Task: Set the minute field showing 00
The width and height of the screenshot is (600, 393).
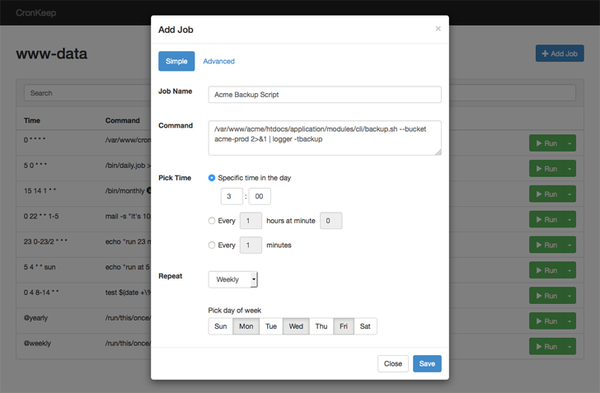Action: [x=259, y=196]
